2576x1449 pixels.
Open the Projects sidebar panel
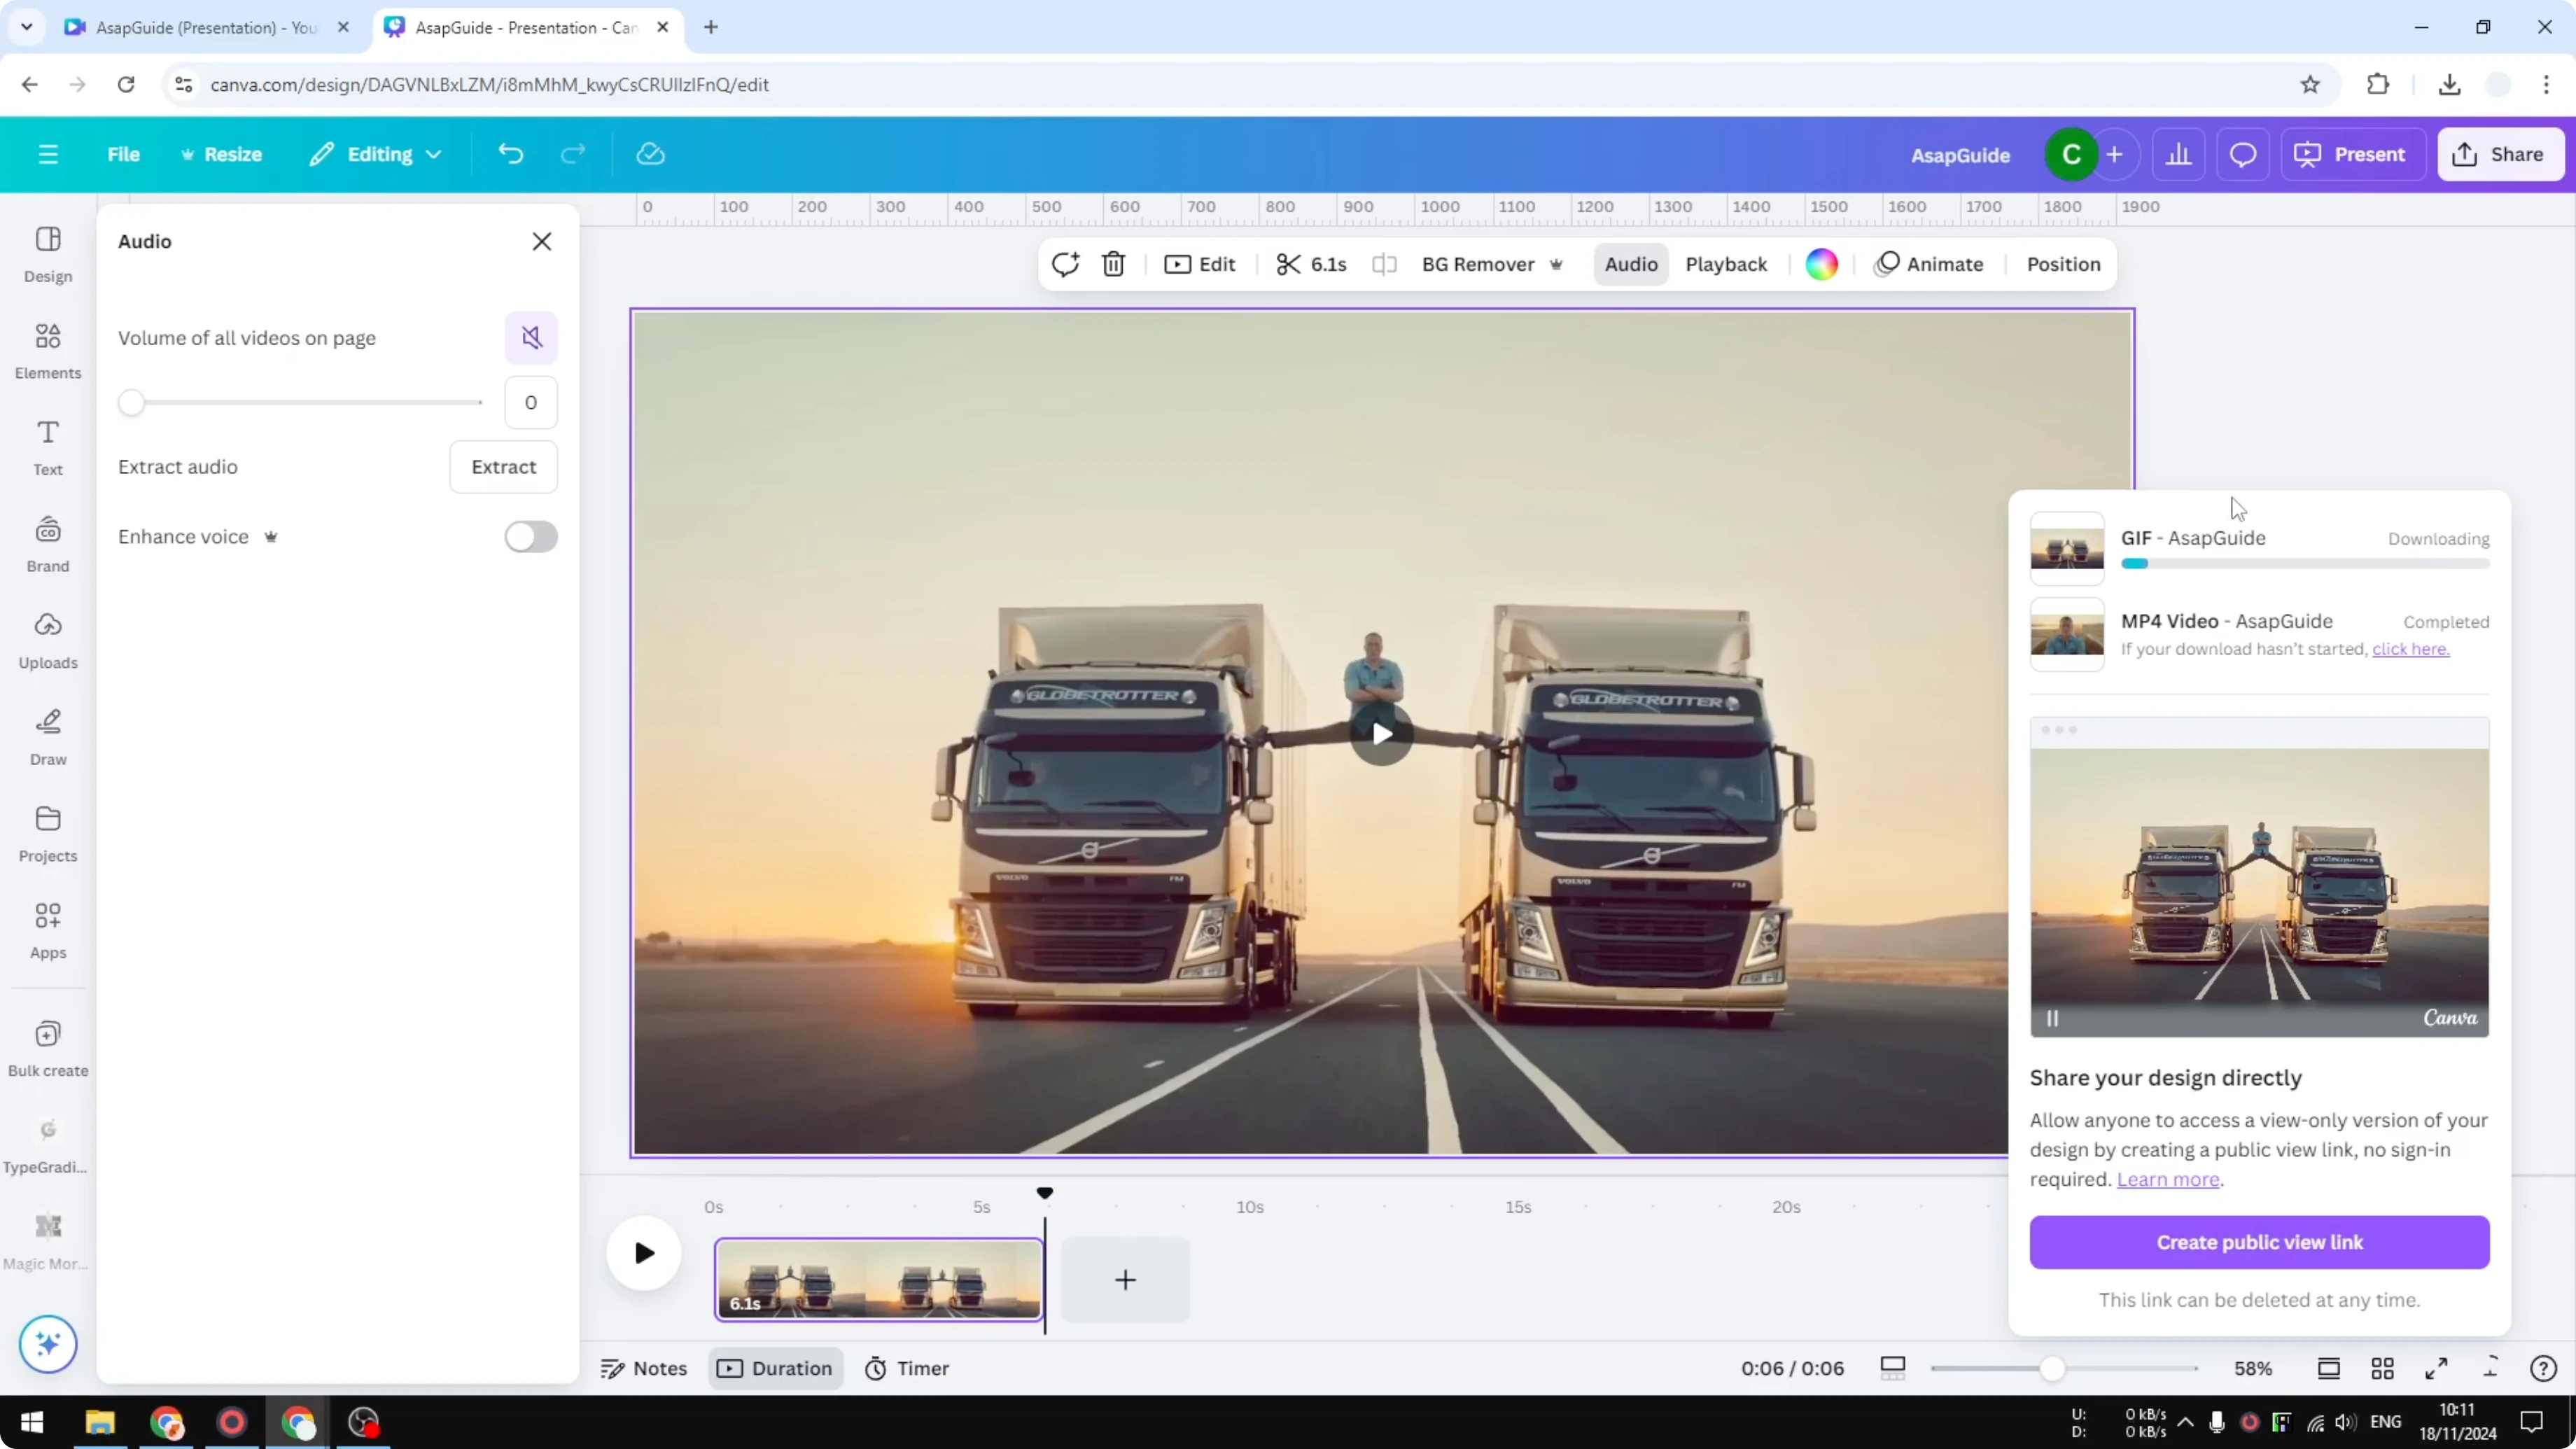click(47, 833)
